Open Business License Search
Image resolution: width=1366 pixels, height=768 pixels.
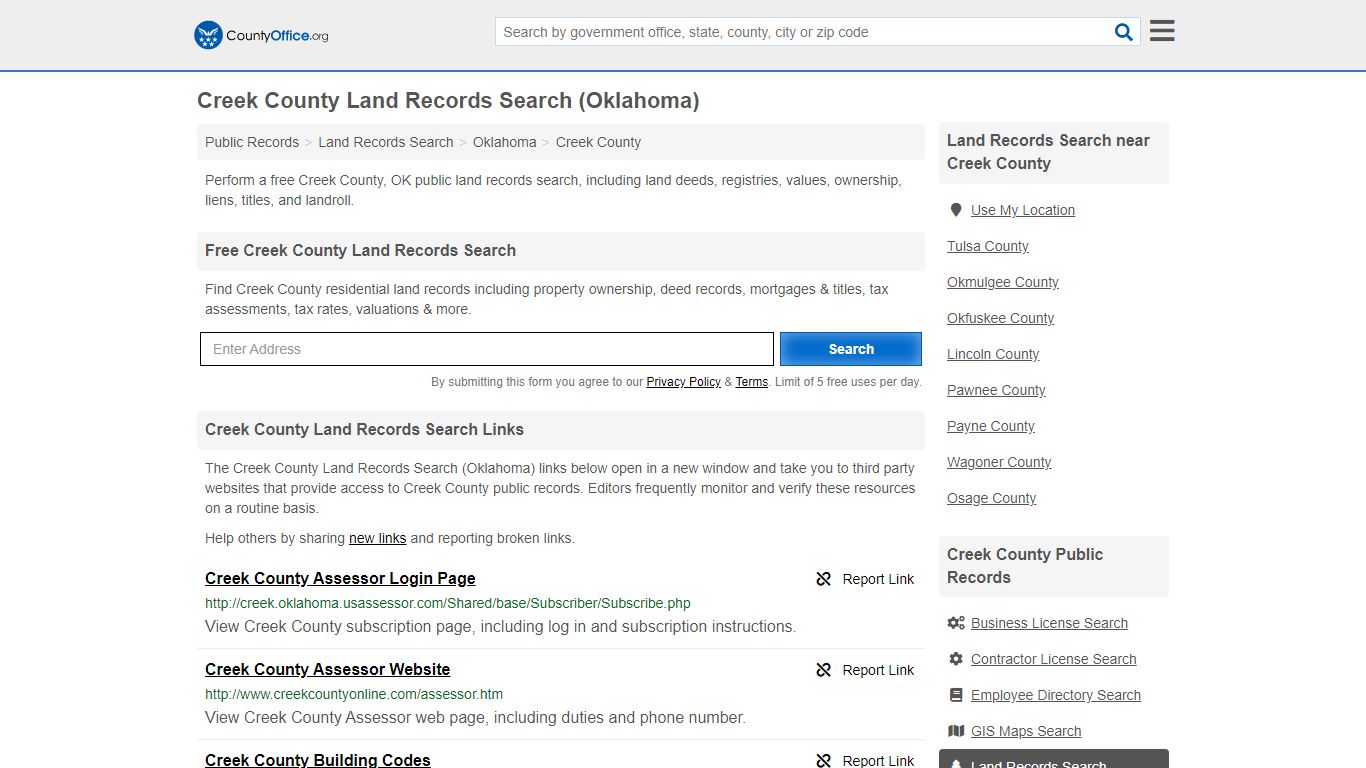click(x=1049, y=623)
